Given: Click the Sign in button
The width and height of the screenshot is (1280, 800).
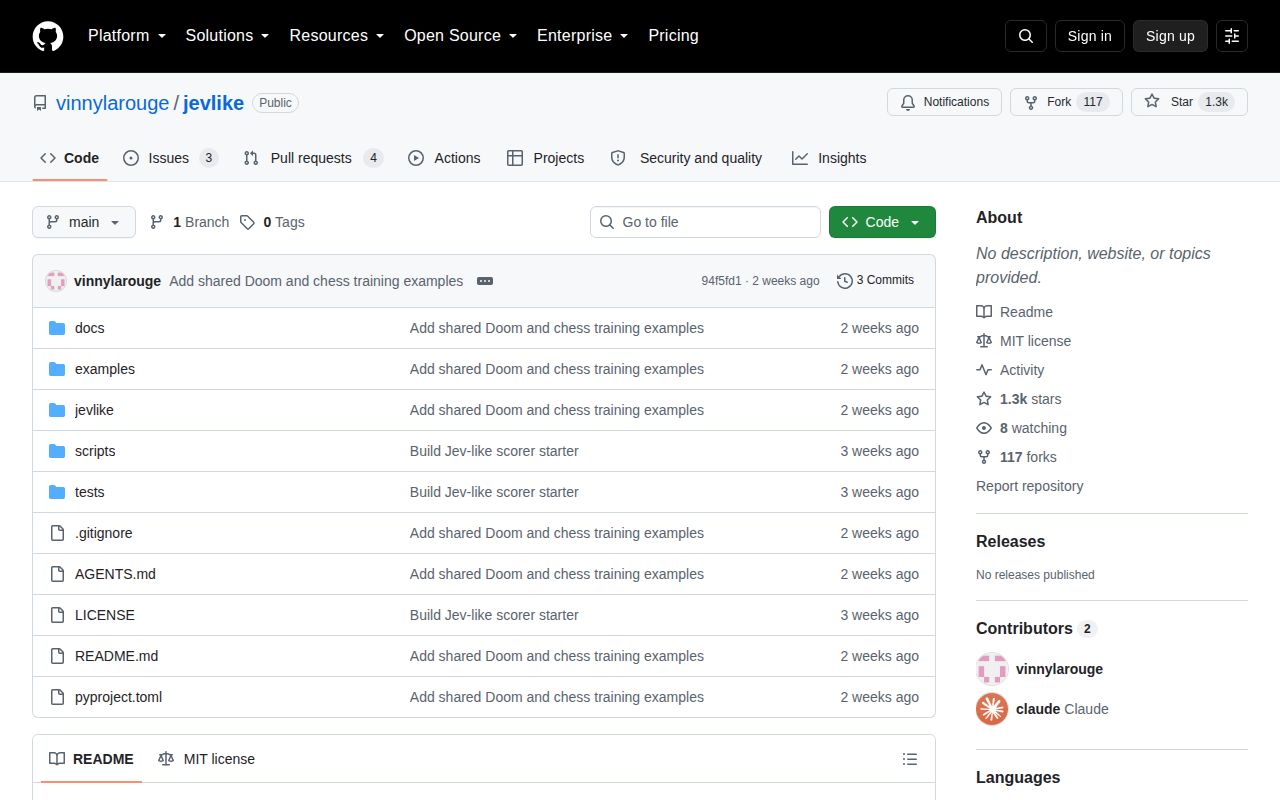Looking at the screenshot, I should (1089, 36).
